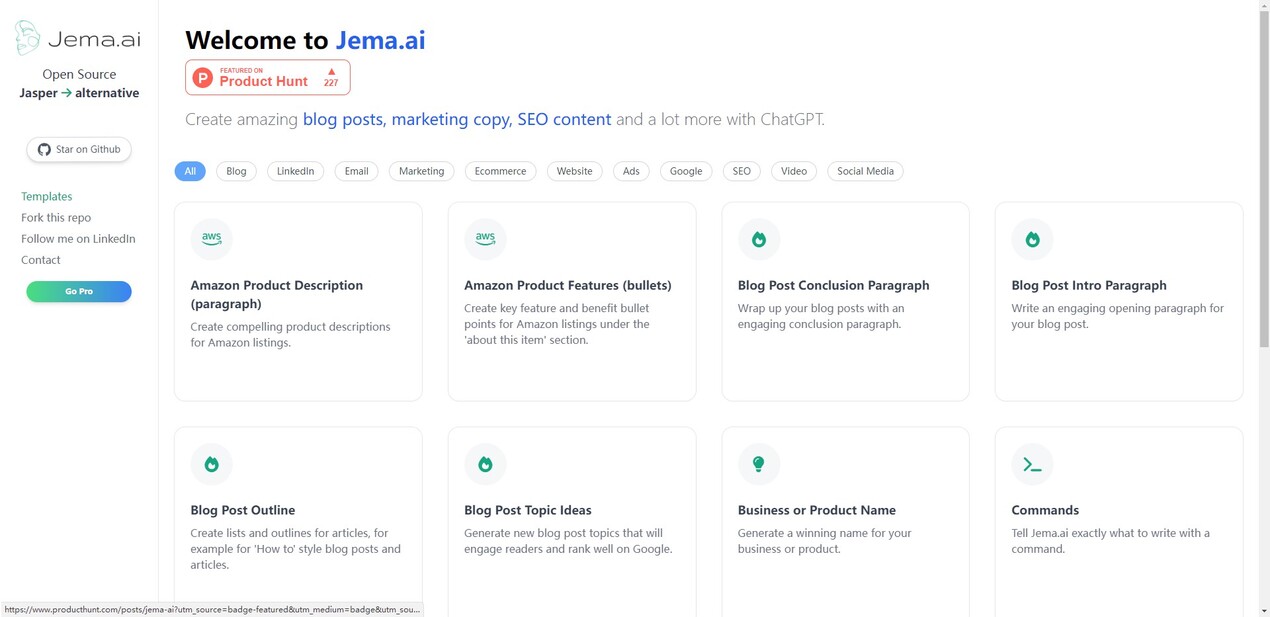This screenshot has width=1270, height=617.
Task: Filter templates by Email category
Action: [356, 171]
